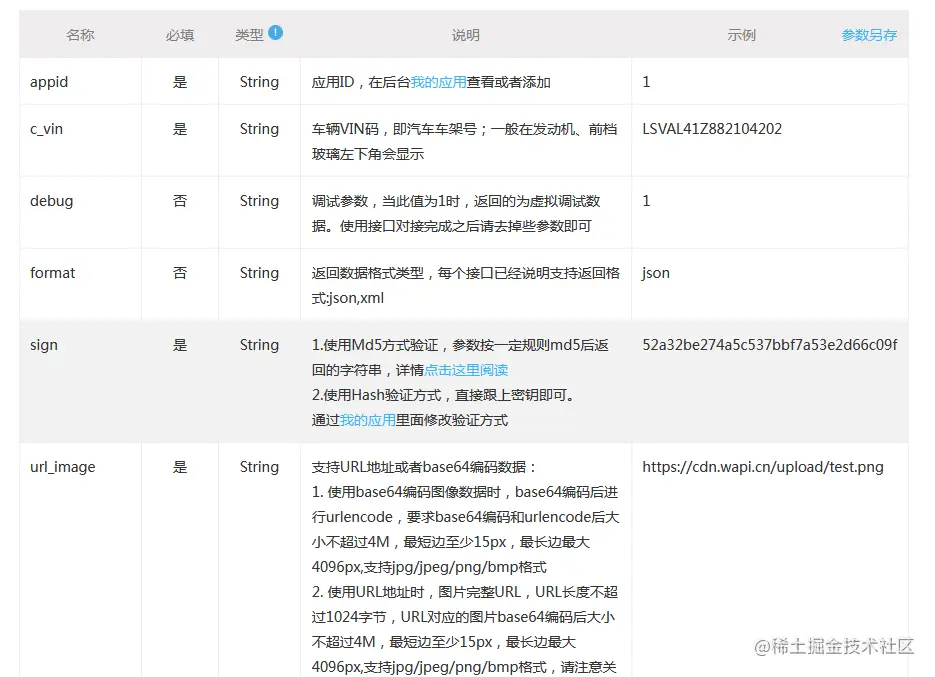This screenshot has height=677, width=935.
Task: Select the sign parameter name
Action: pos(44,345)
